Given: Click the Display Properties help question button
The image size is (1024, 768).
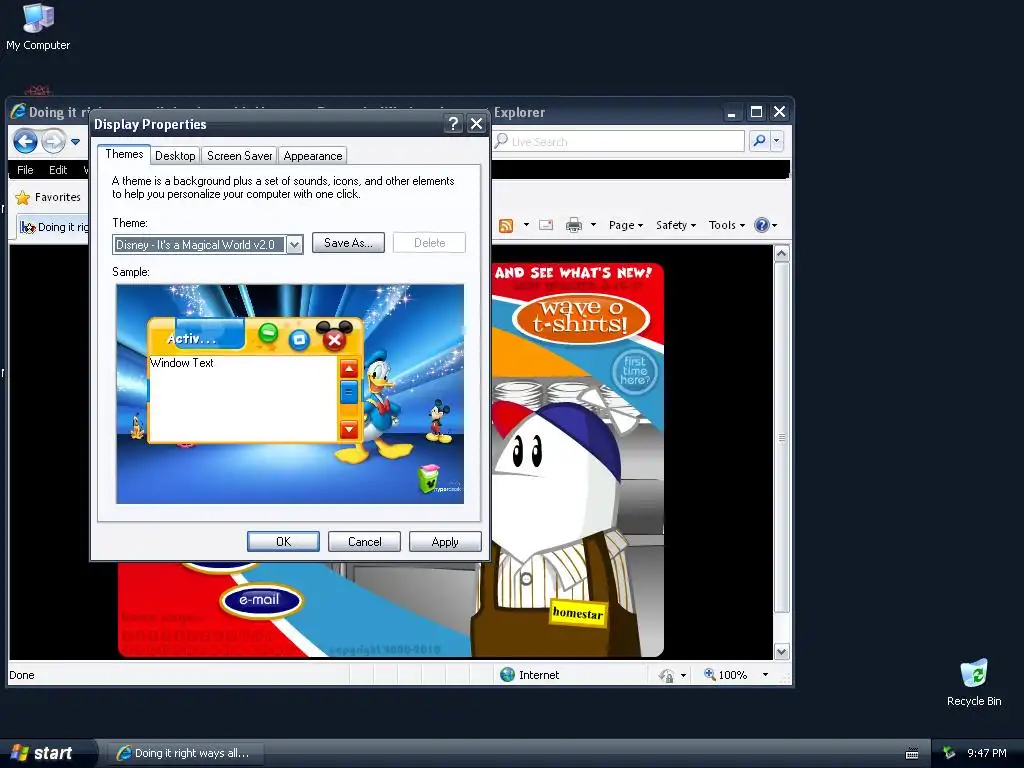Looking at the screenshot, I should [453, 123].
